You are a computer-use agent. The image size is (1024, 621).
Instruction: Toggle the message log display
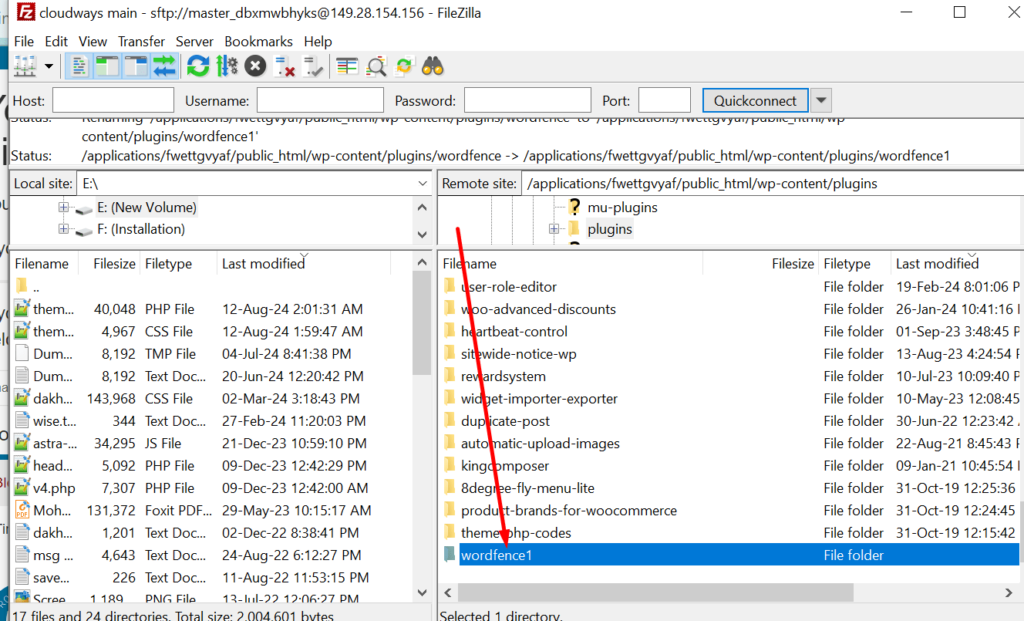tap(77, 67)
